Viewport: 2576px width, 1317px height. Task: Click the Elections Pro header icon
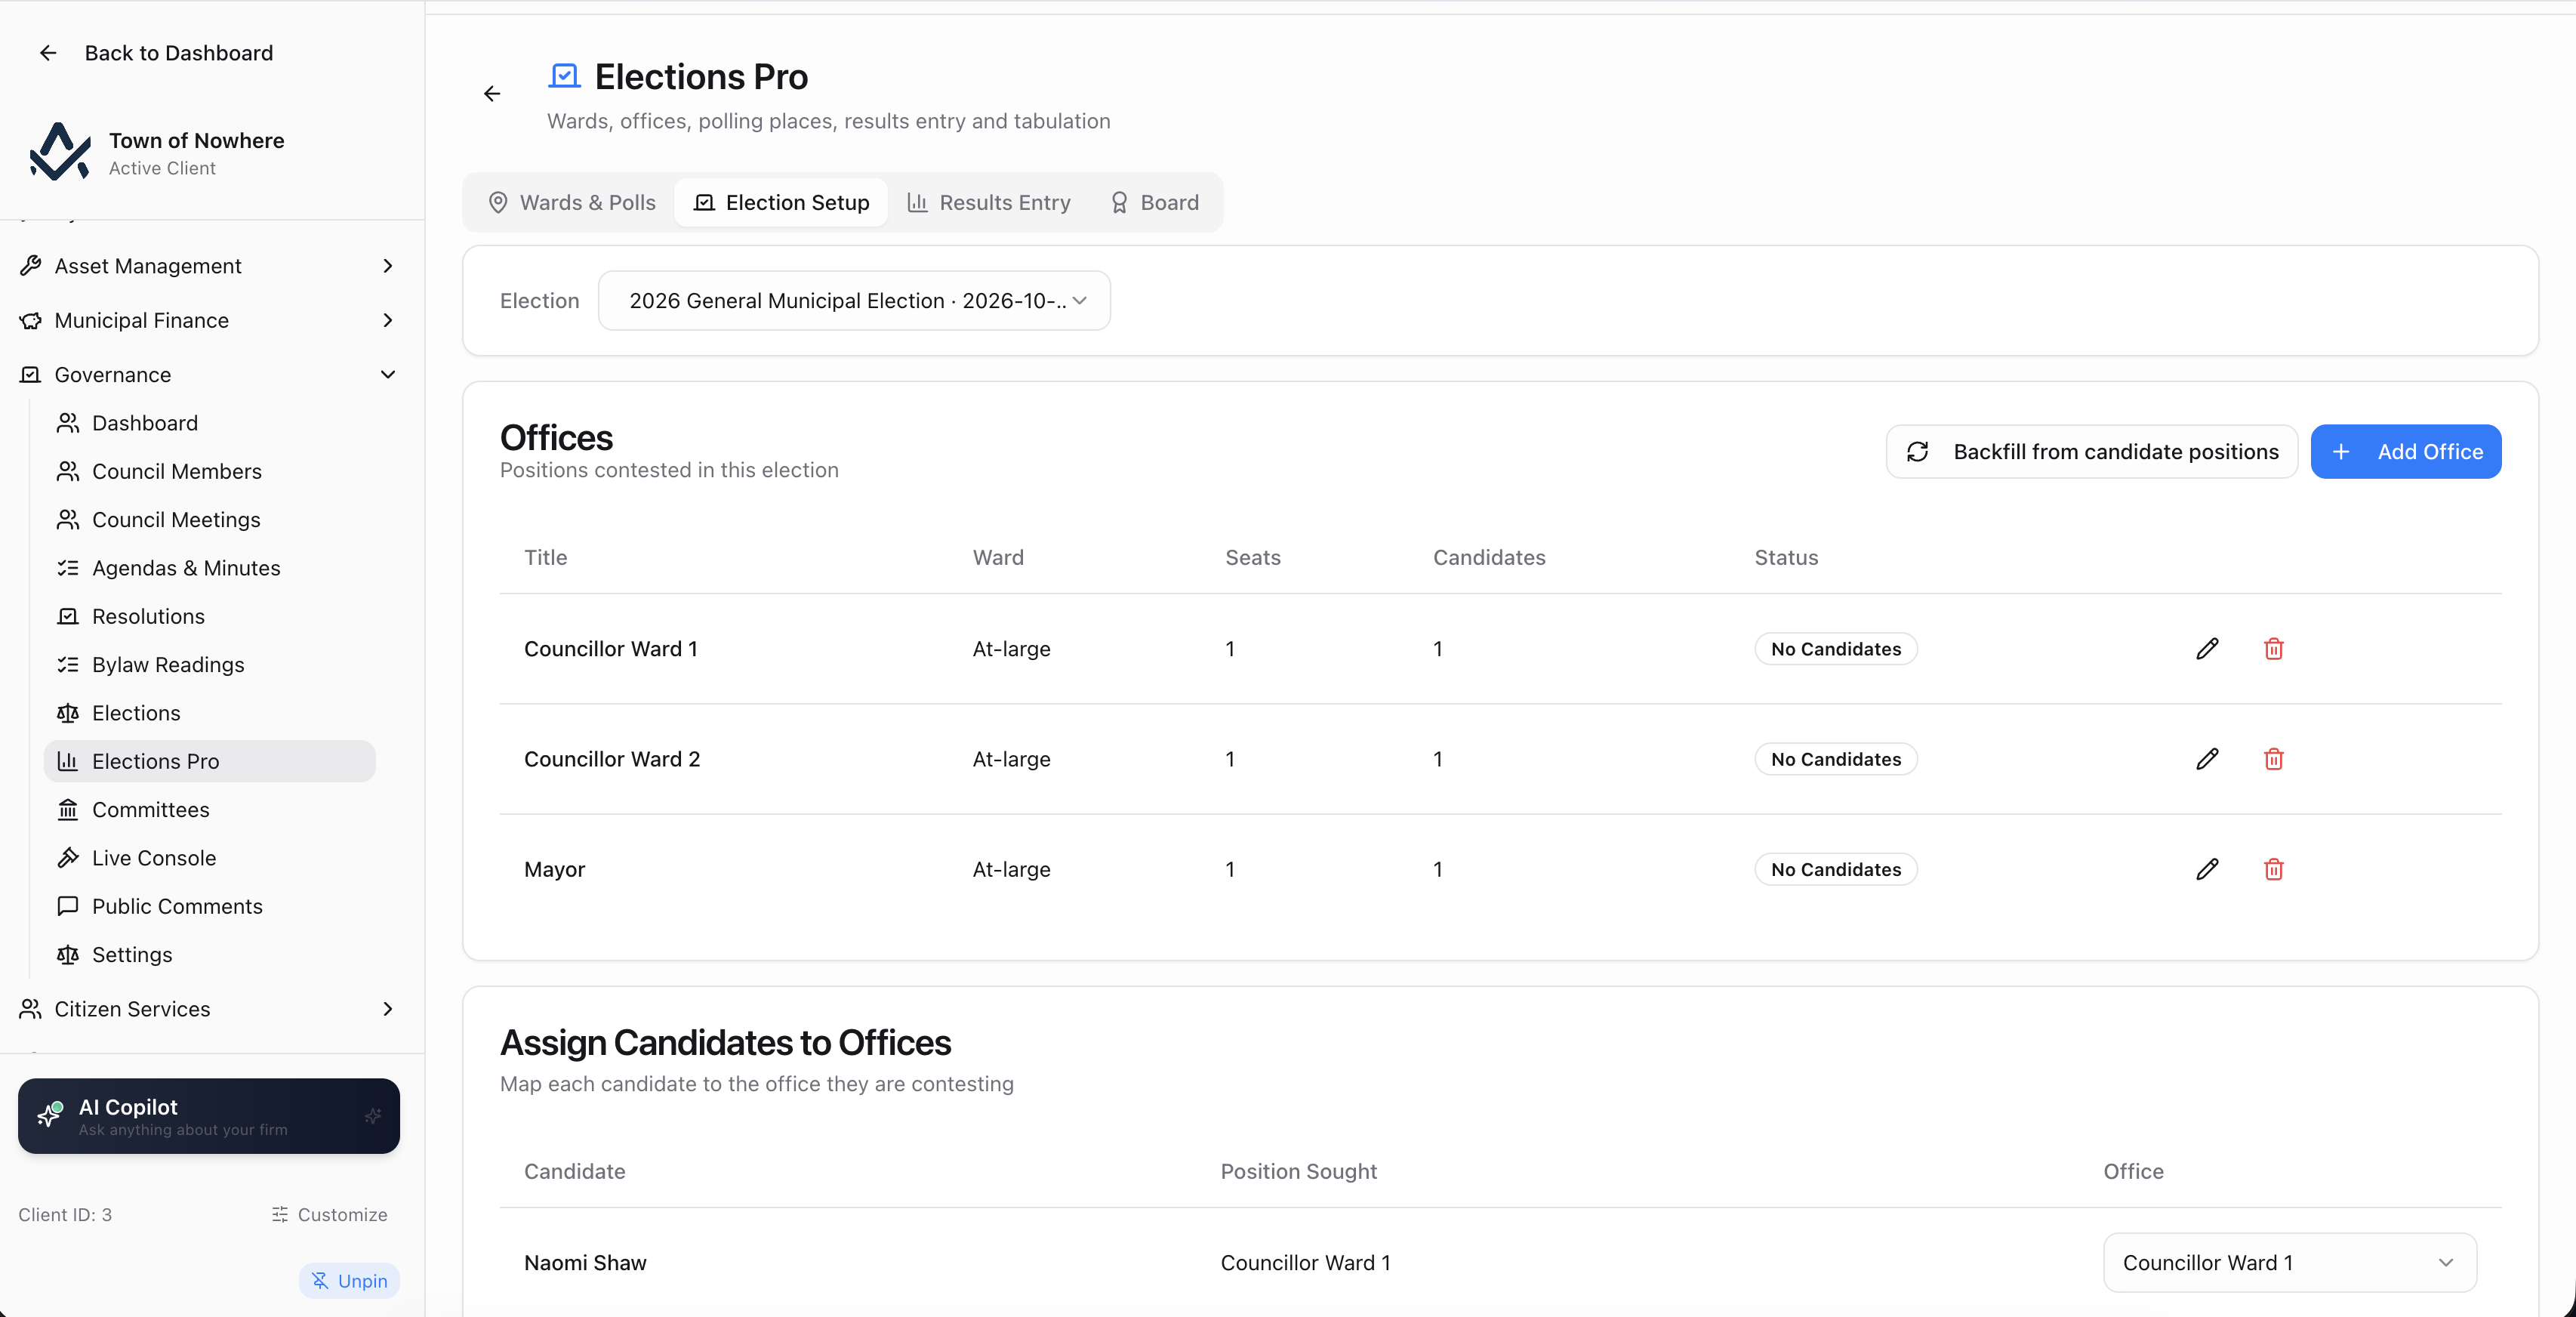click(565, 76)
